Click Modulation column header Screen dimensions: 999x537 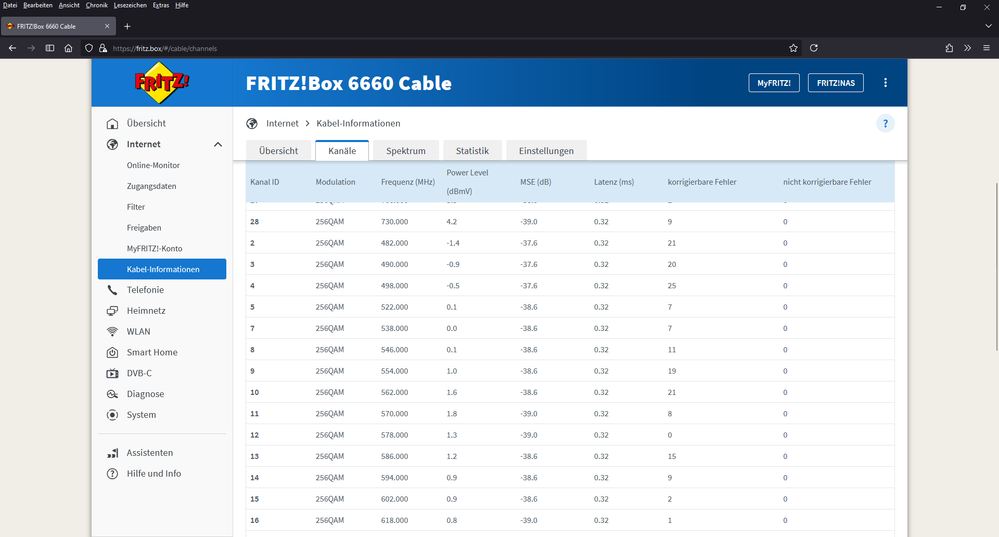click(x=335, y=182)
